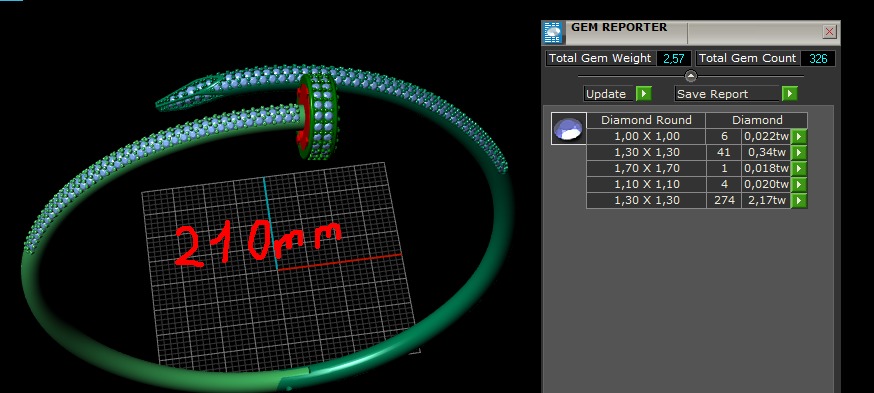
Task: Click the Total Gem Count label
Action: click(x=747, y=59)
